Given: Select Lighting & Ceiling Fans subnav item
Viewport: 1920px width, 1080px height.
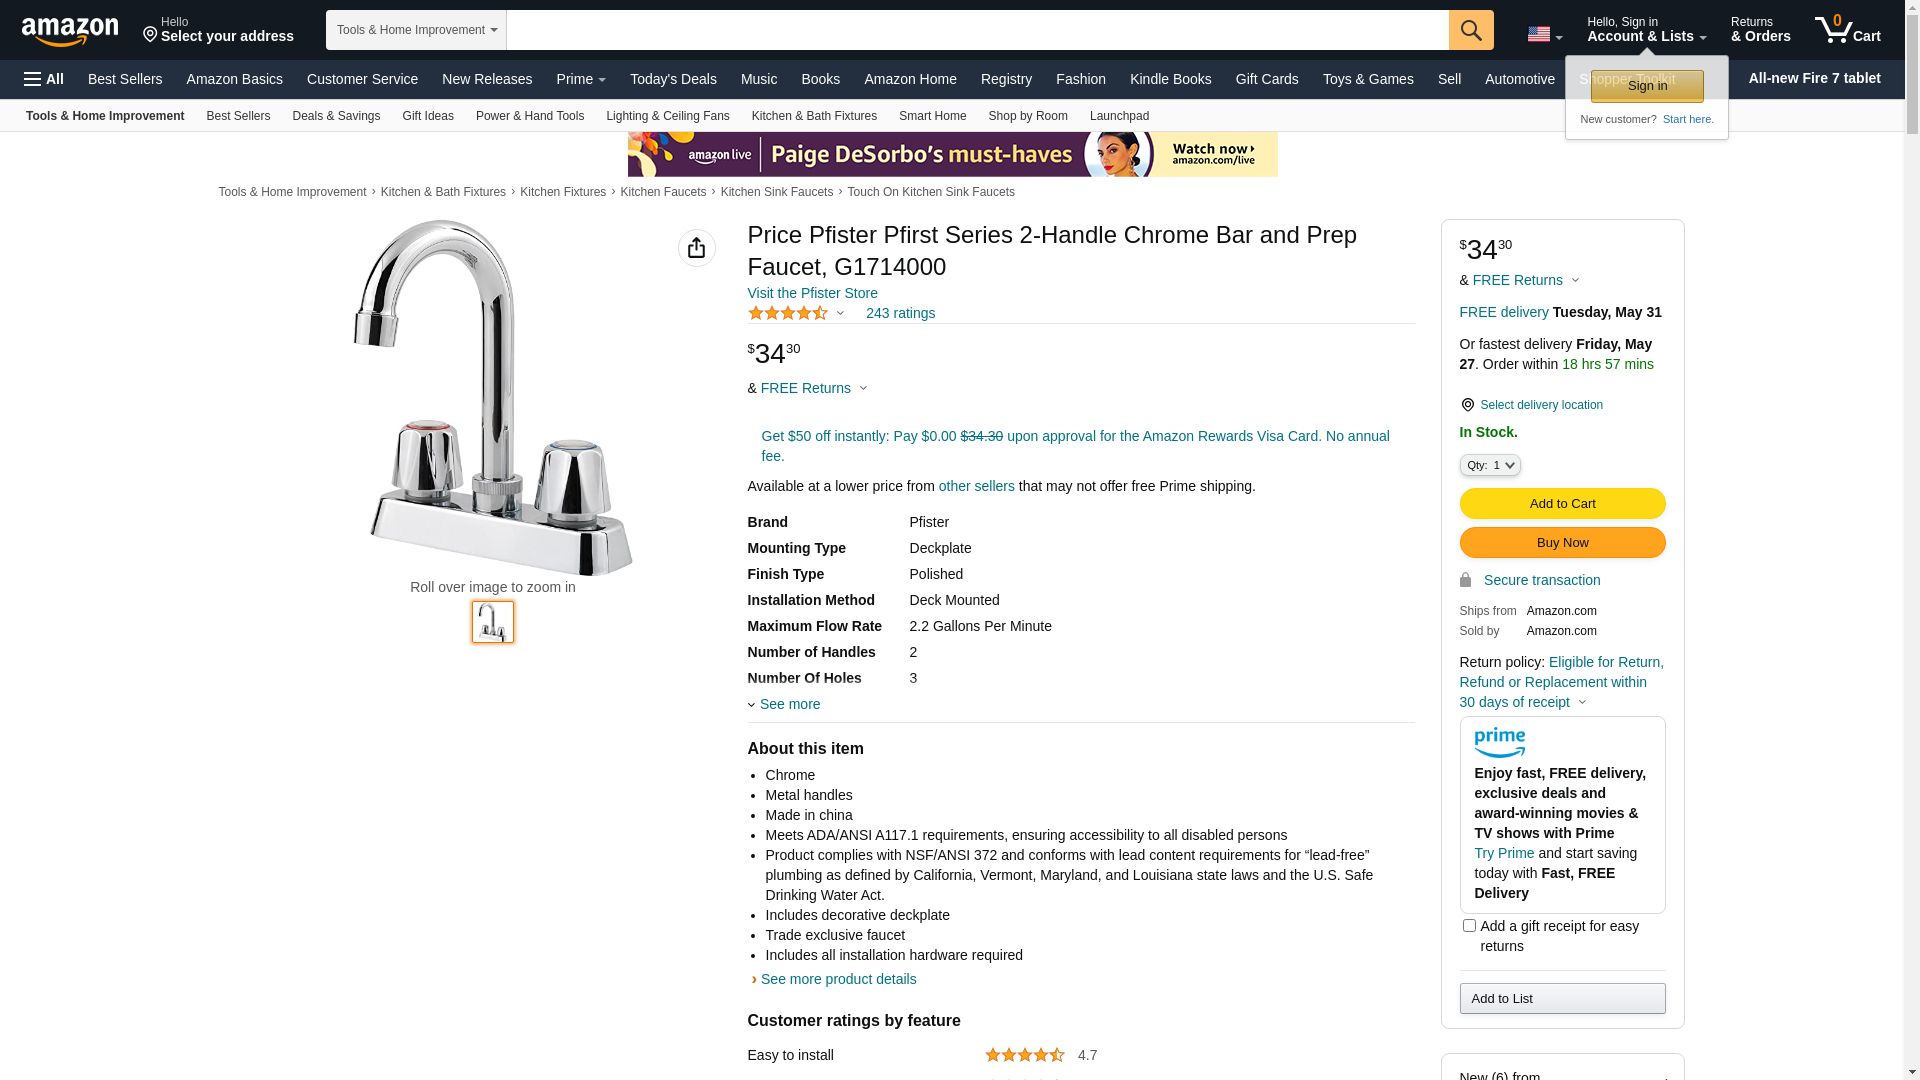Looking at the screenshot, I should (667, 116).
